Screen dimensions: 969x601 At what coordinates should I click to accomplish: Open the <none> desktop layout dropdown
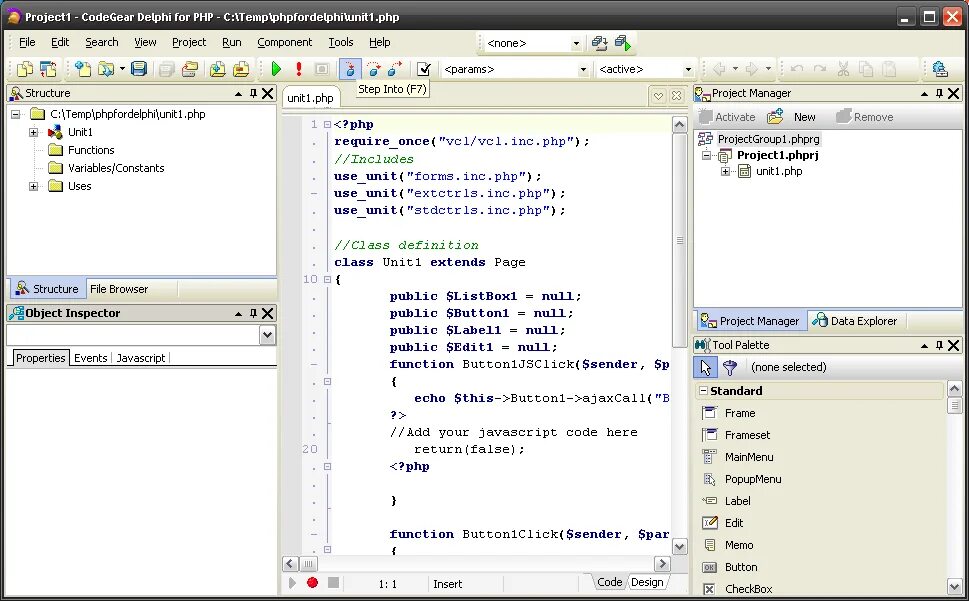(576, 43)
